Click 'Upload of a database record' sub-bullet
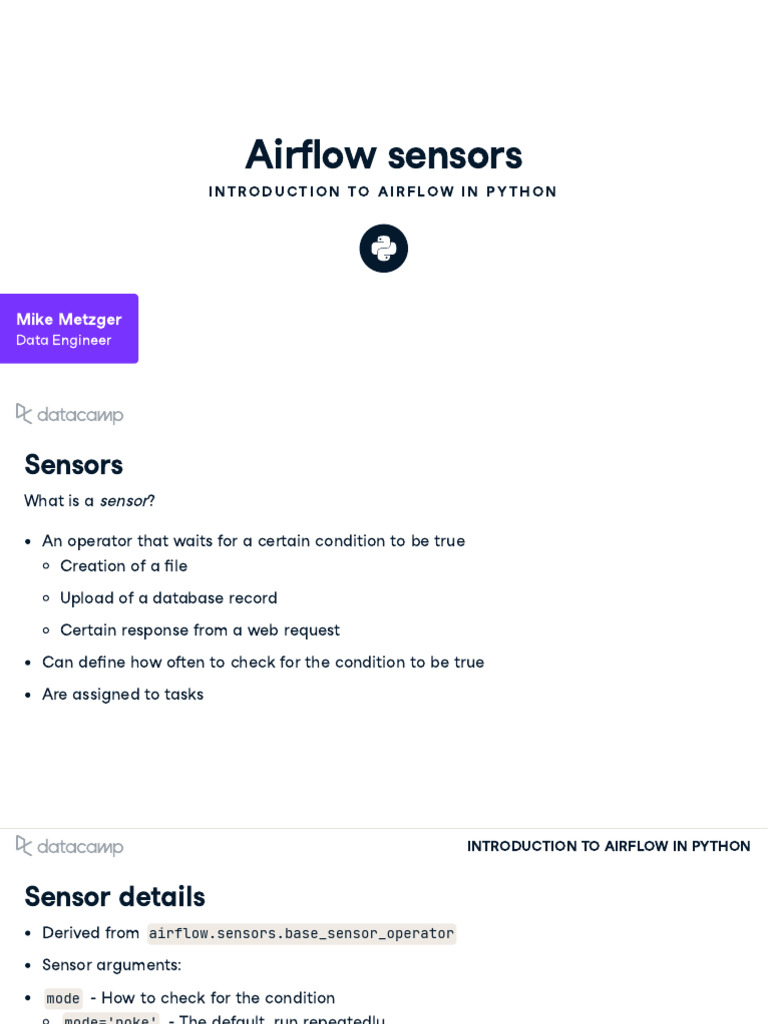Screen dimensions: 768x1024 point(169,598)
